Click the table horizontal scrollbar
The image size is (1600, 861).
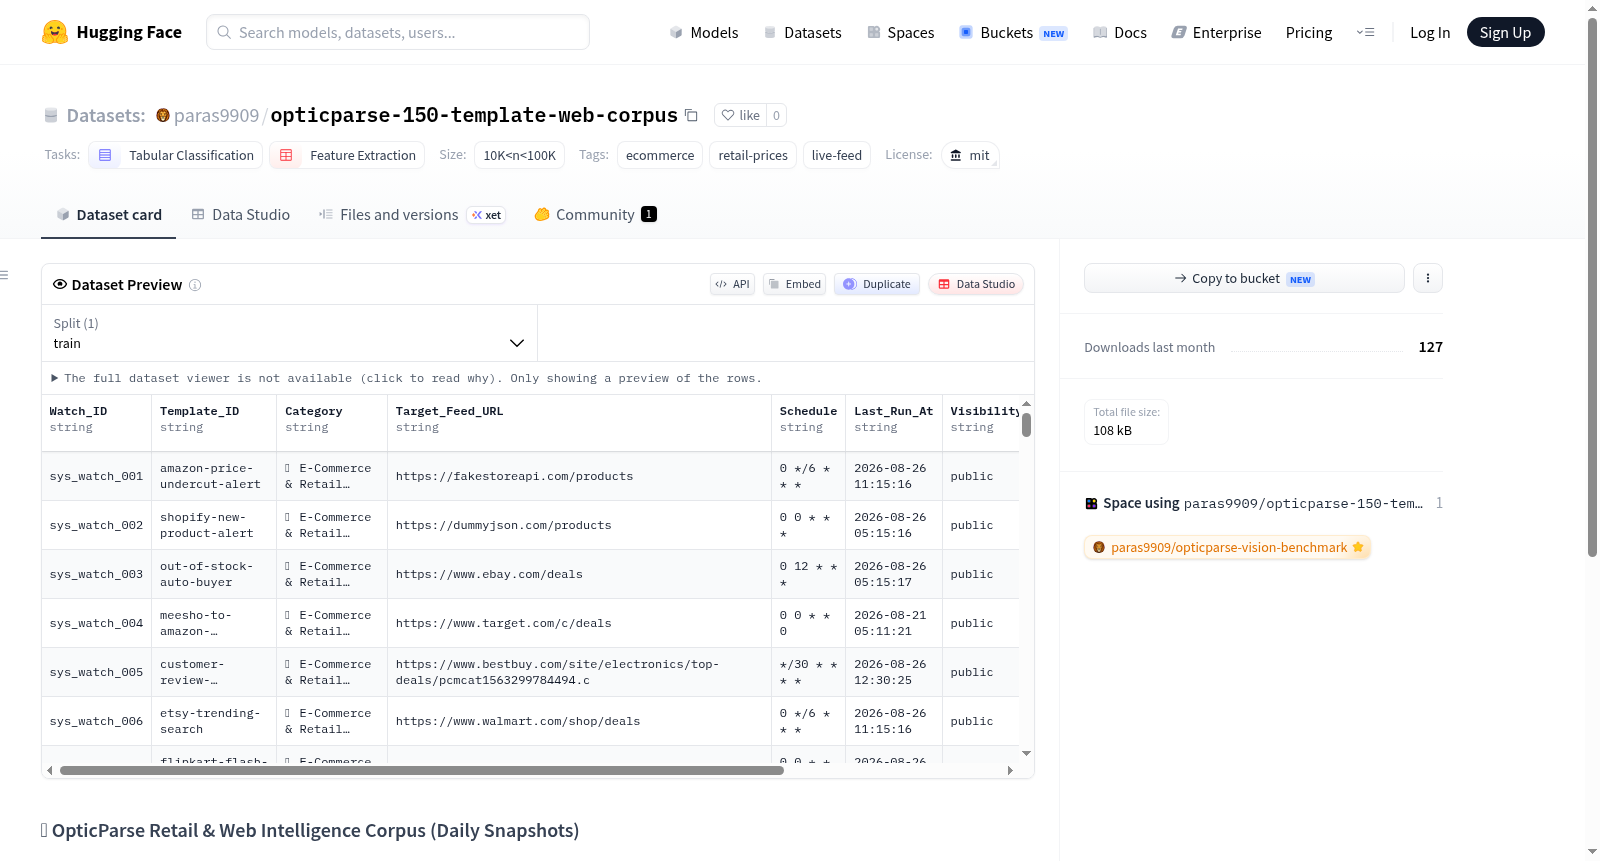(x=421, y=770)
